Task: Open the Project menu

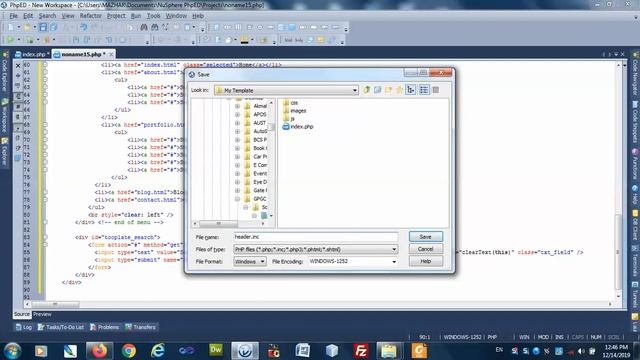Action: (x=116, y=16)
